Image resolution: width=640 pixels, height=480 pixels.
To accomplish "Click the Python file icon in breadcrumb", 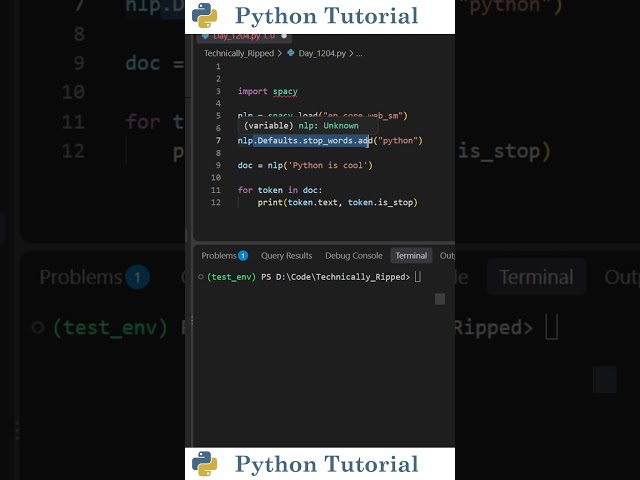I will (x=291, y=53).
